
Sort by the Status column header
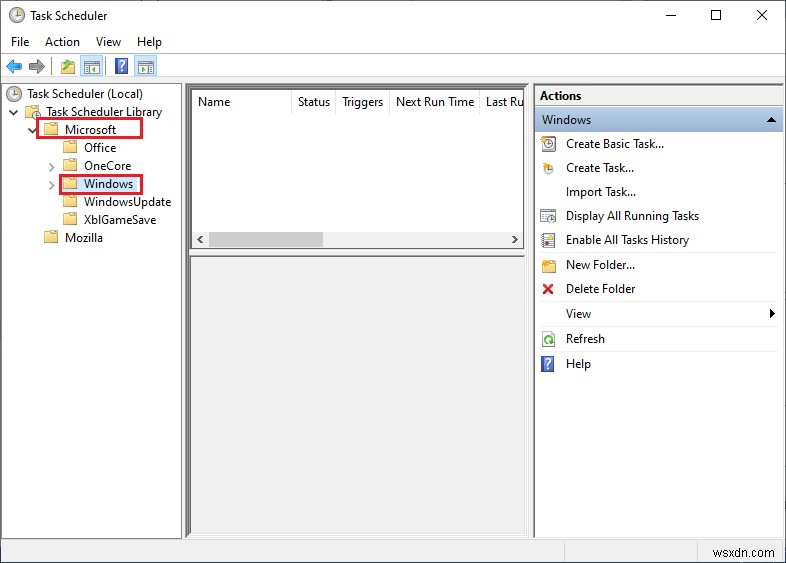tap(313, 102)
